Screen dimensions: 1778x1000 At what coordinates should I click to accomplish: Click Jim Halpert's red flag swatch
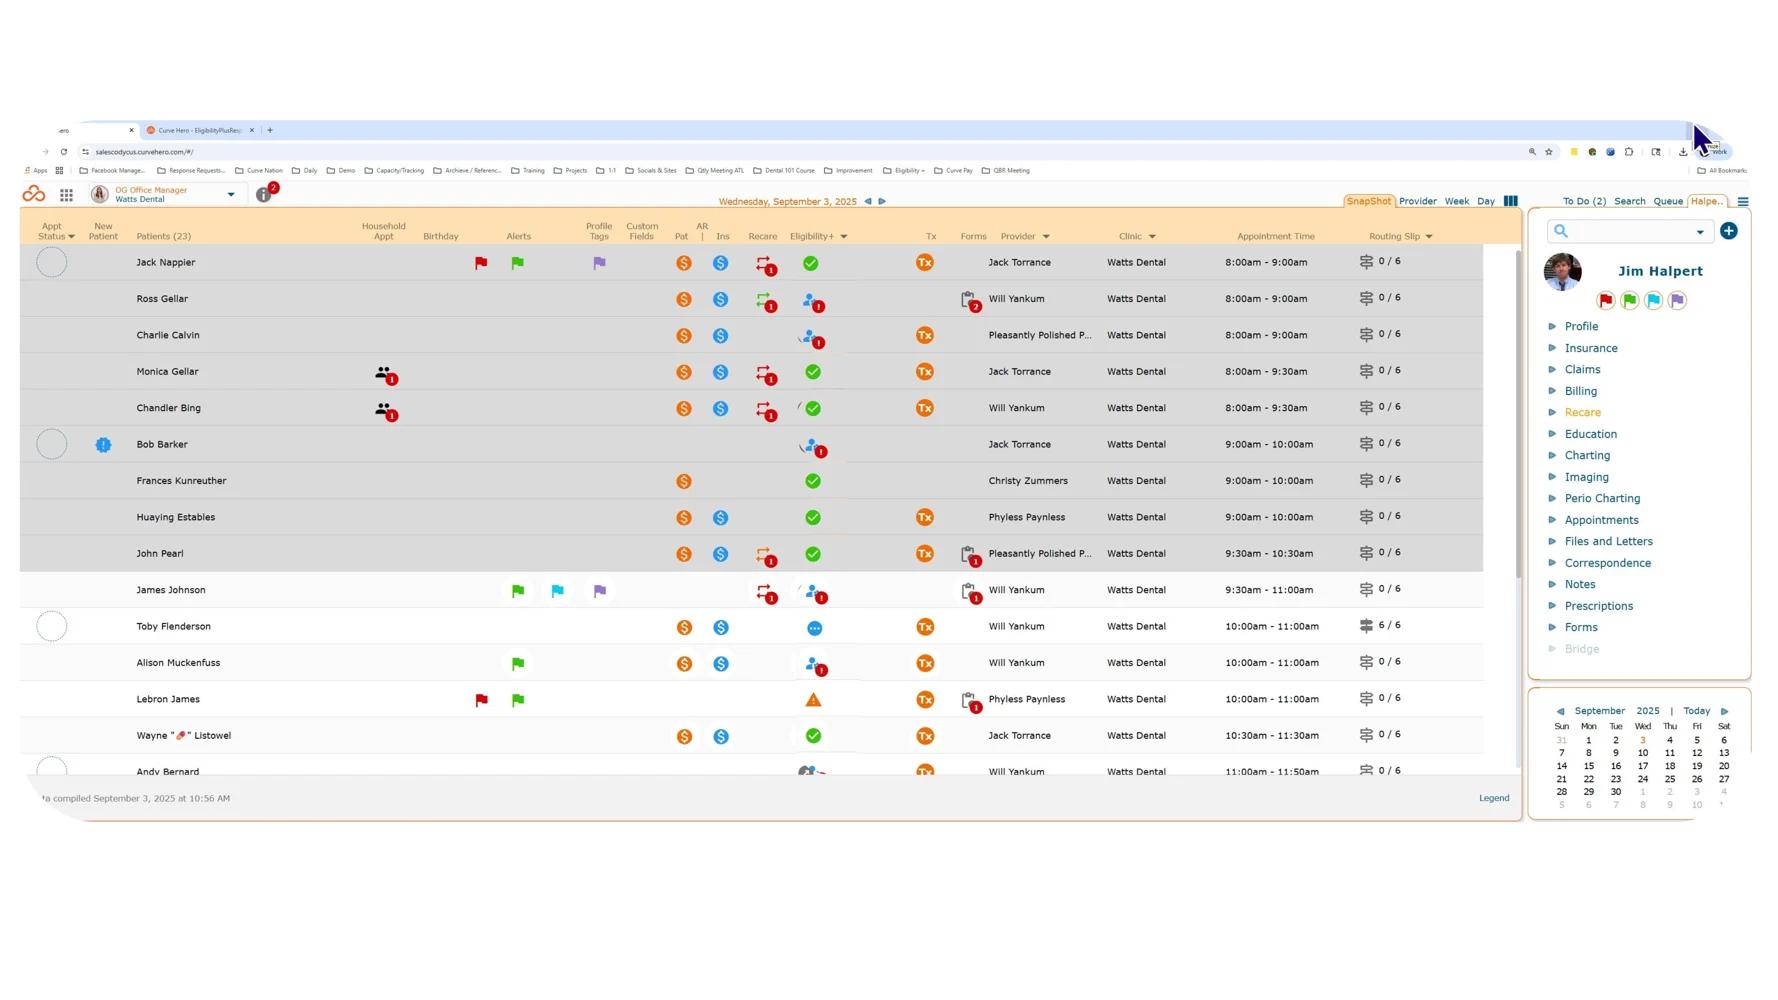click(x=1606, y=300)
